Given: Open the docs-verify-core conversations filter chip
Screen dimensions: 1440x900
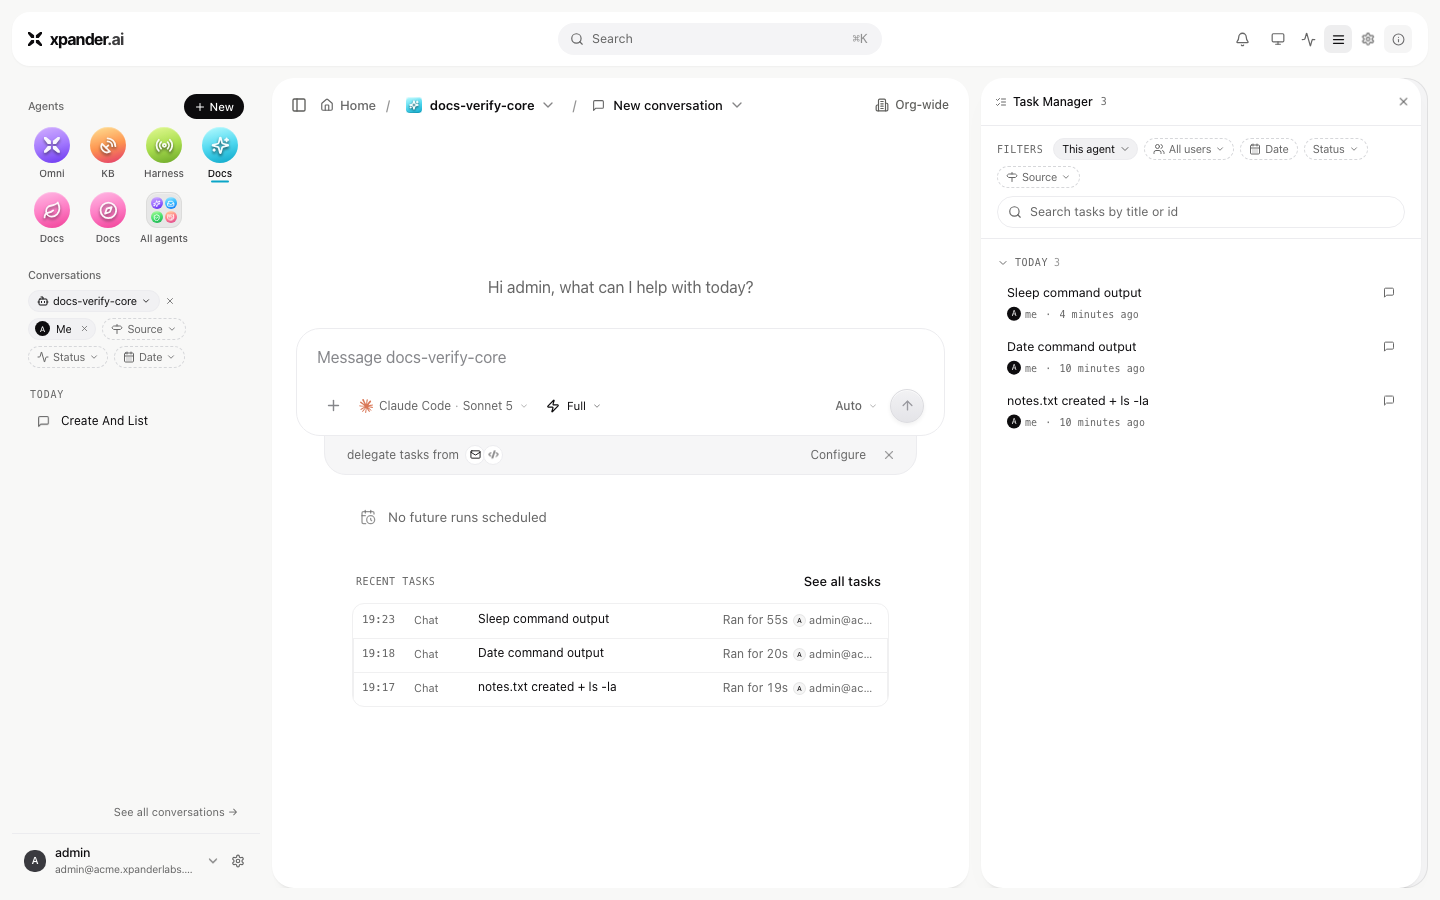Looking at the screenshot, I should (x=94, y=301).
